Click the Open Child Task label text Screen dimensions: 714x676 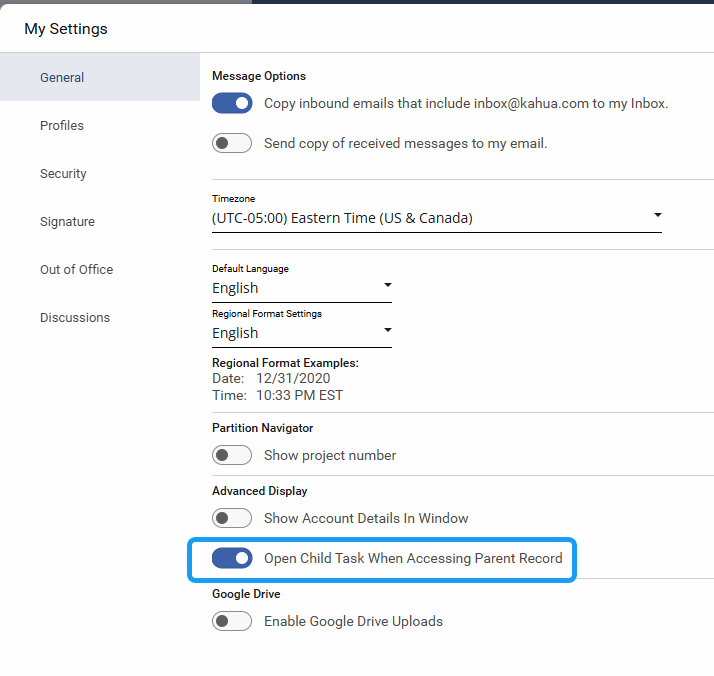tap(413, 558)
